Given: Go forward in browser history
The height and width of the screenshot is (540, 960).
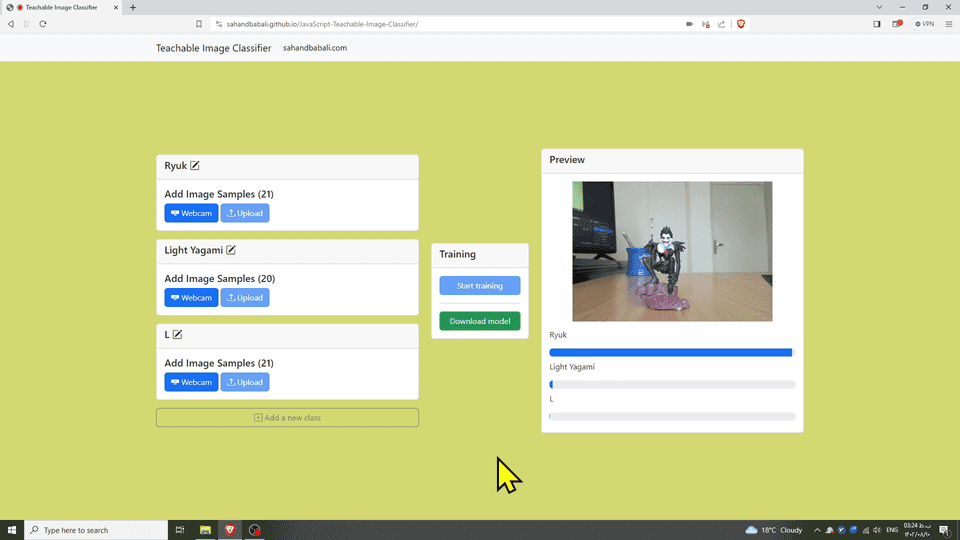Looking at the screenshot, I should tap(26, 24).
